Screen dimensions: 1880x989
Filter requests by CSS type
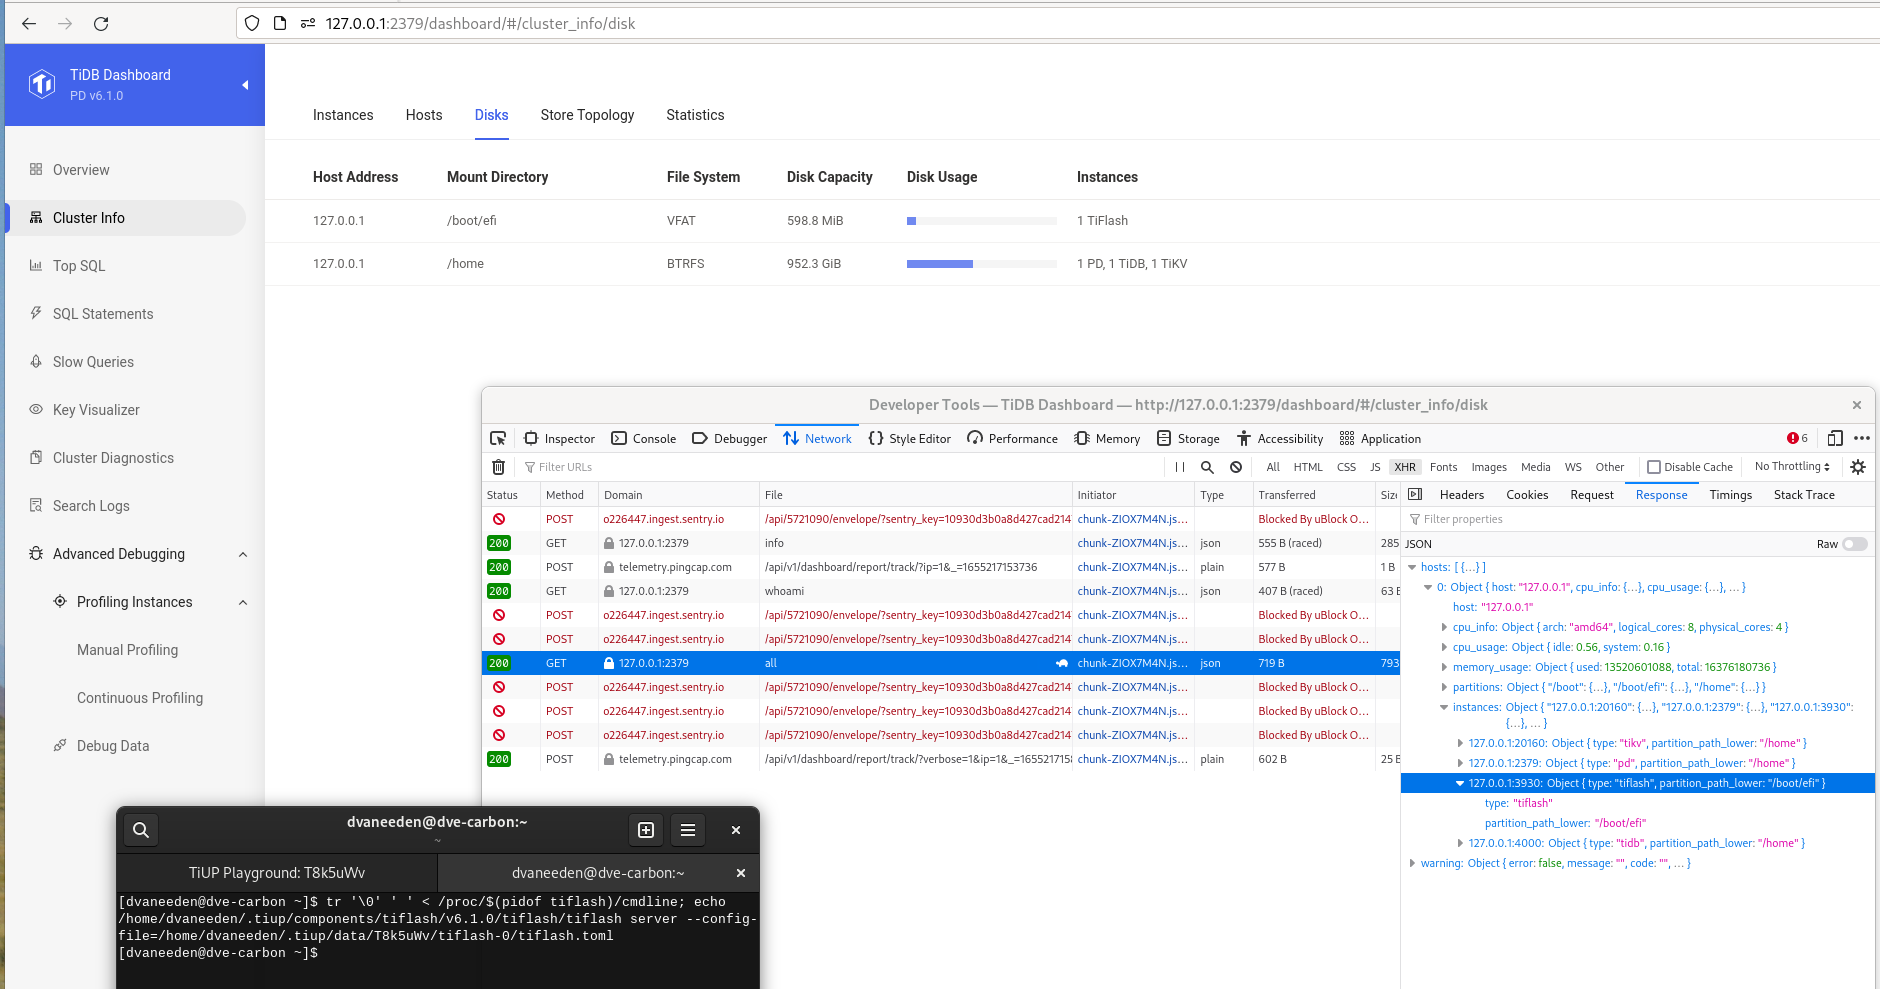pyautogui.click(x=1347, y=467)
